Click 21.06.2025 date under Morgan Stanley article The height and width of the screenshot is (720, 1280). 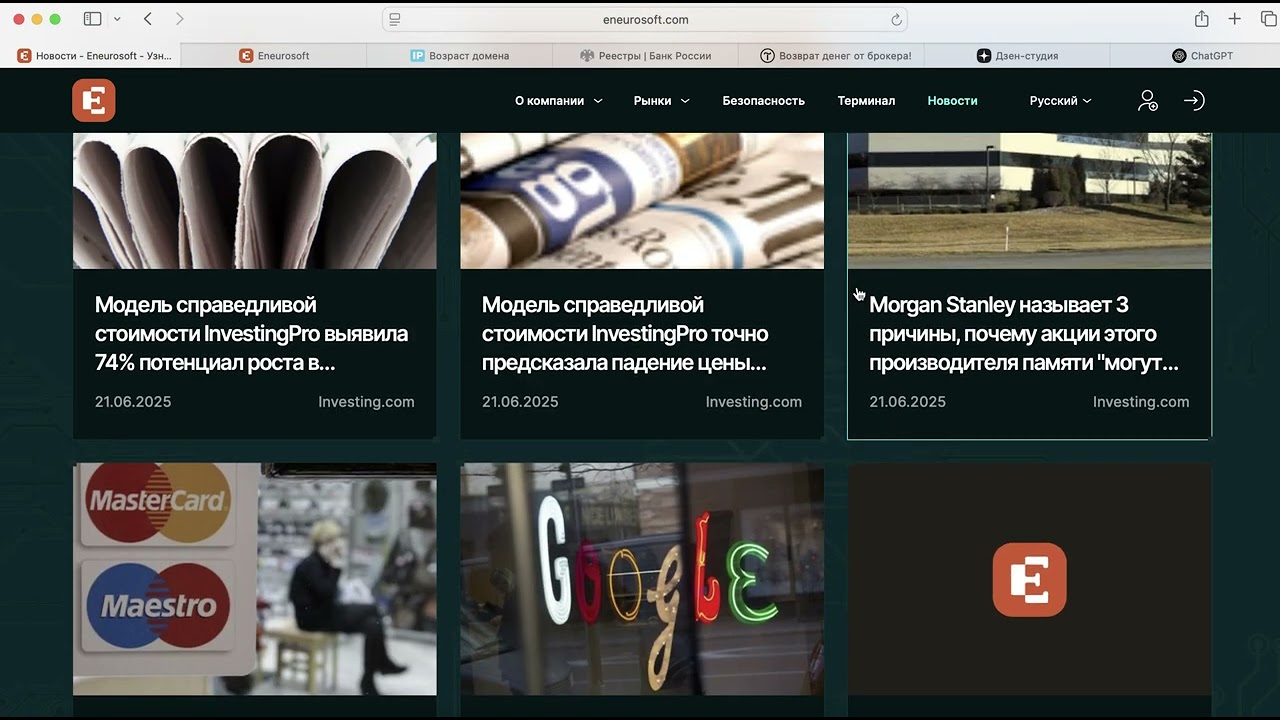pos(907,402)
